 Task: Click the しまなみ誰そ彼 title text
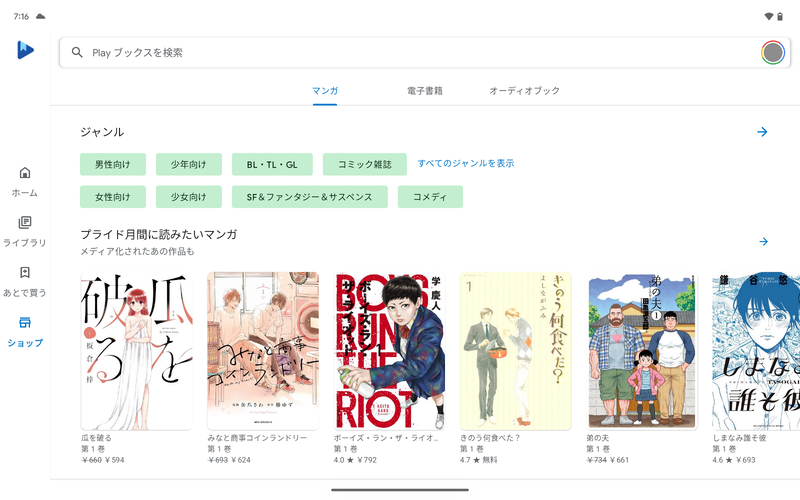(x=739, y=438)
